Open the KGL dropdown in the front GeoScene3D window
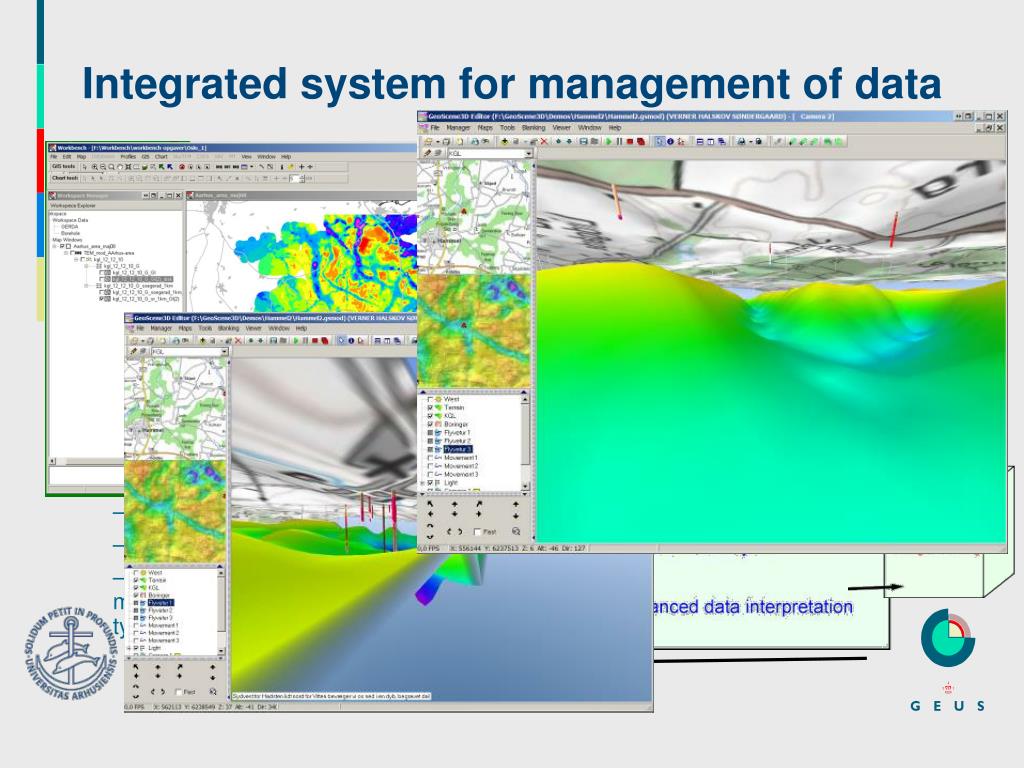Image resolution: width=1024 pixels, height=768 pixels. pyautogui.click(x=528, y=153)
